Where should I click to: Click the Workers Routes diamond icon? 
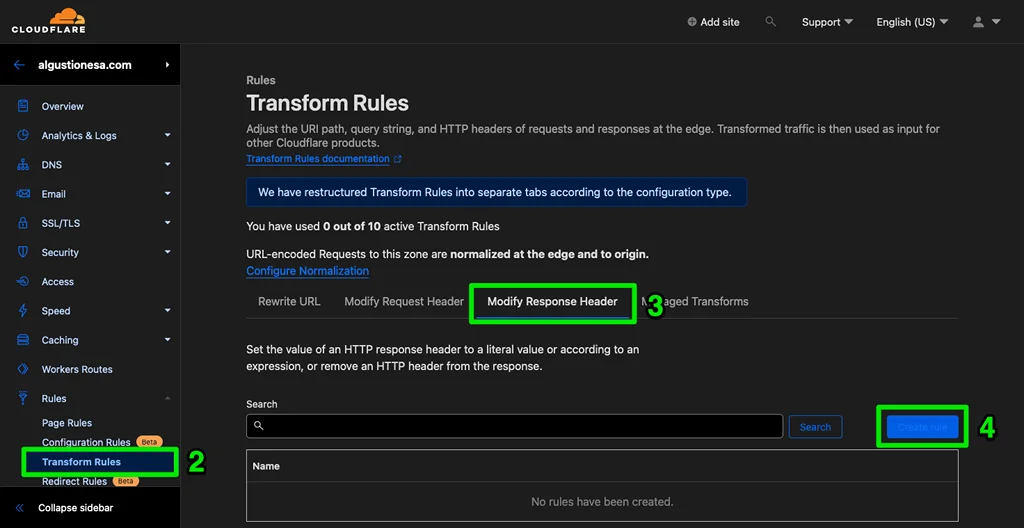[x=23, y=369]
